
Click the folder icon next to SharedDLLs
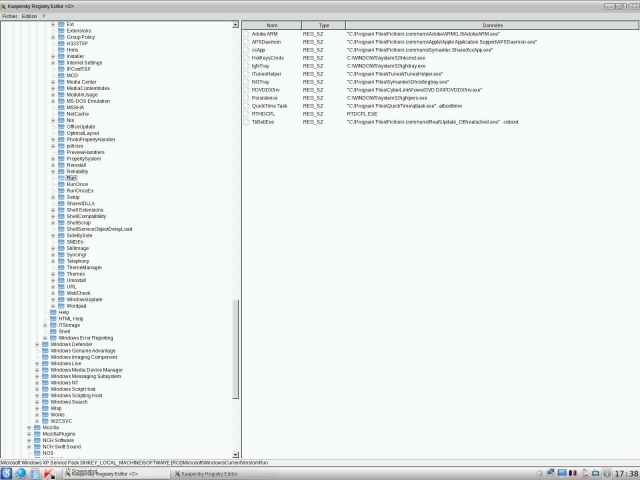[61, 204]
